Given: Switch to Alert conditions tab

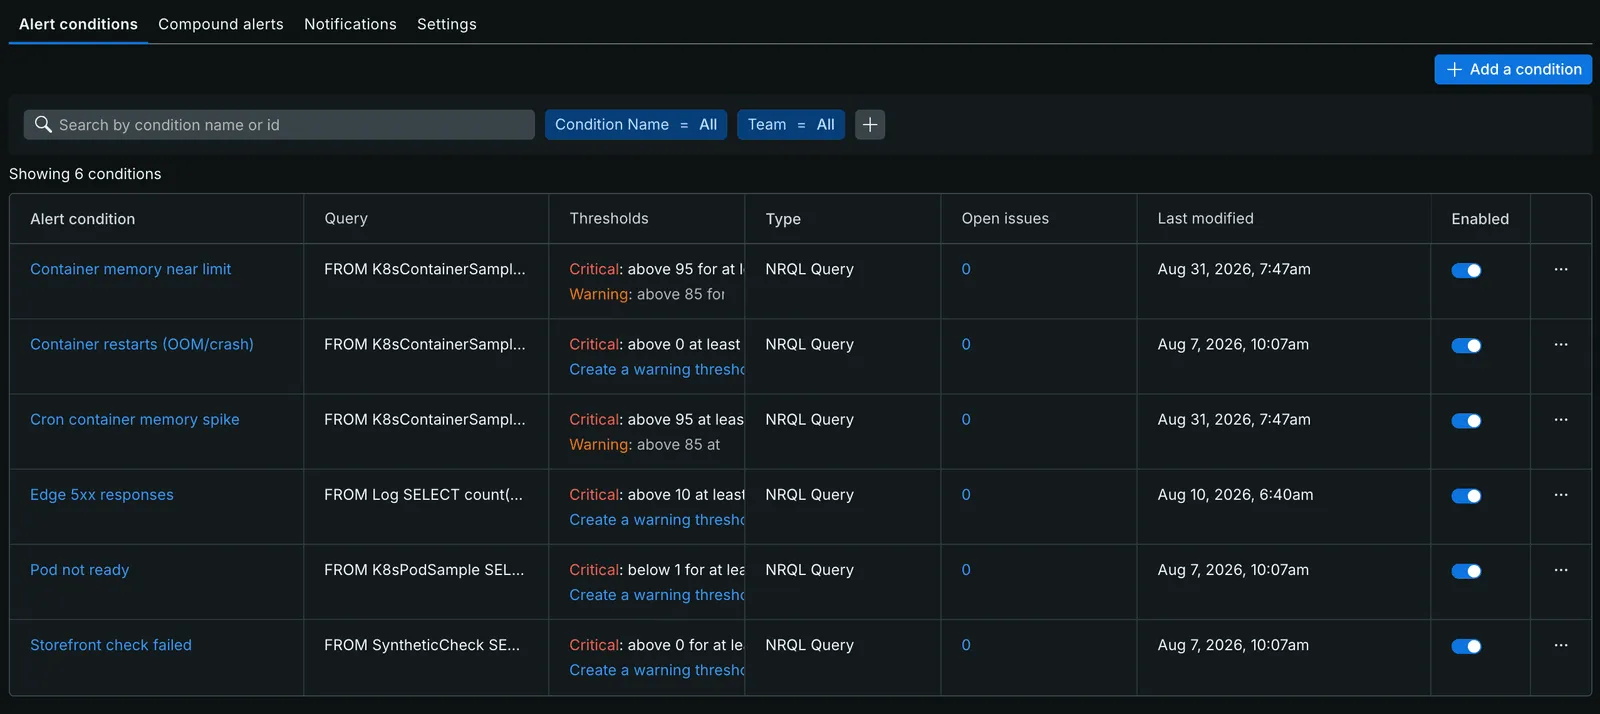Looking at the screenshot, I should 78,24.
